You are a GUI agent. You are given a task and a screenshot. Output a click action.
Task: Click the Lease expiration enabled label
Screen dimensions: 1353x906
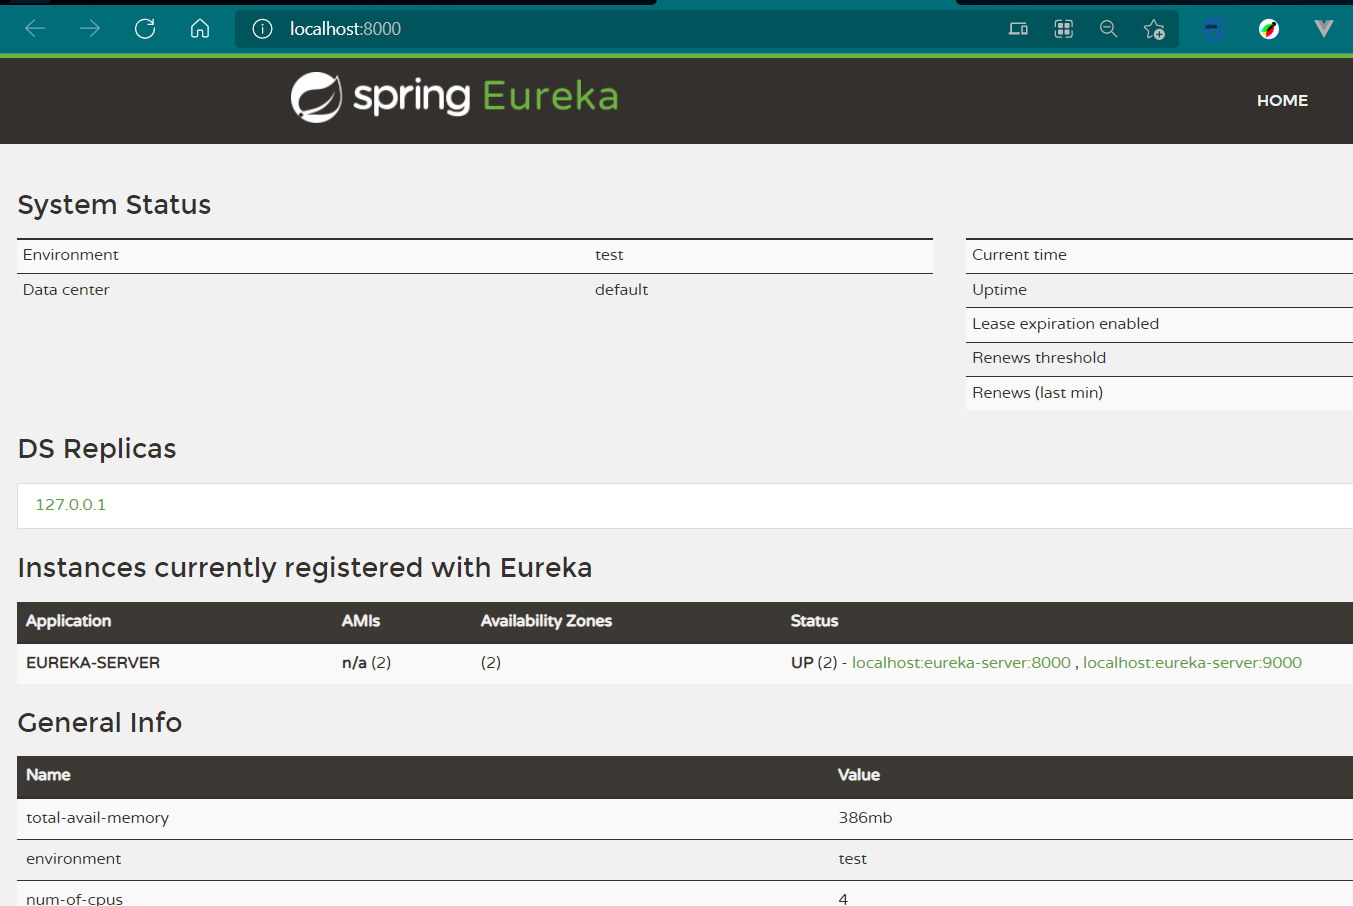[1065, 324]
